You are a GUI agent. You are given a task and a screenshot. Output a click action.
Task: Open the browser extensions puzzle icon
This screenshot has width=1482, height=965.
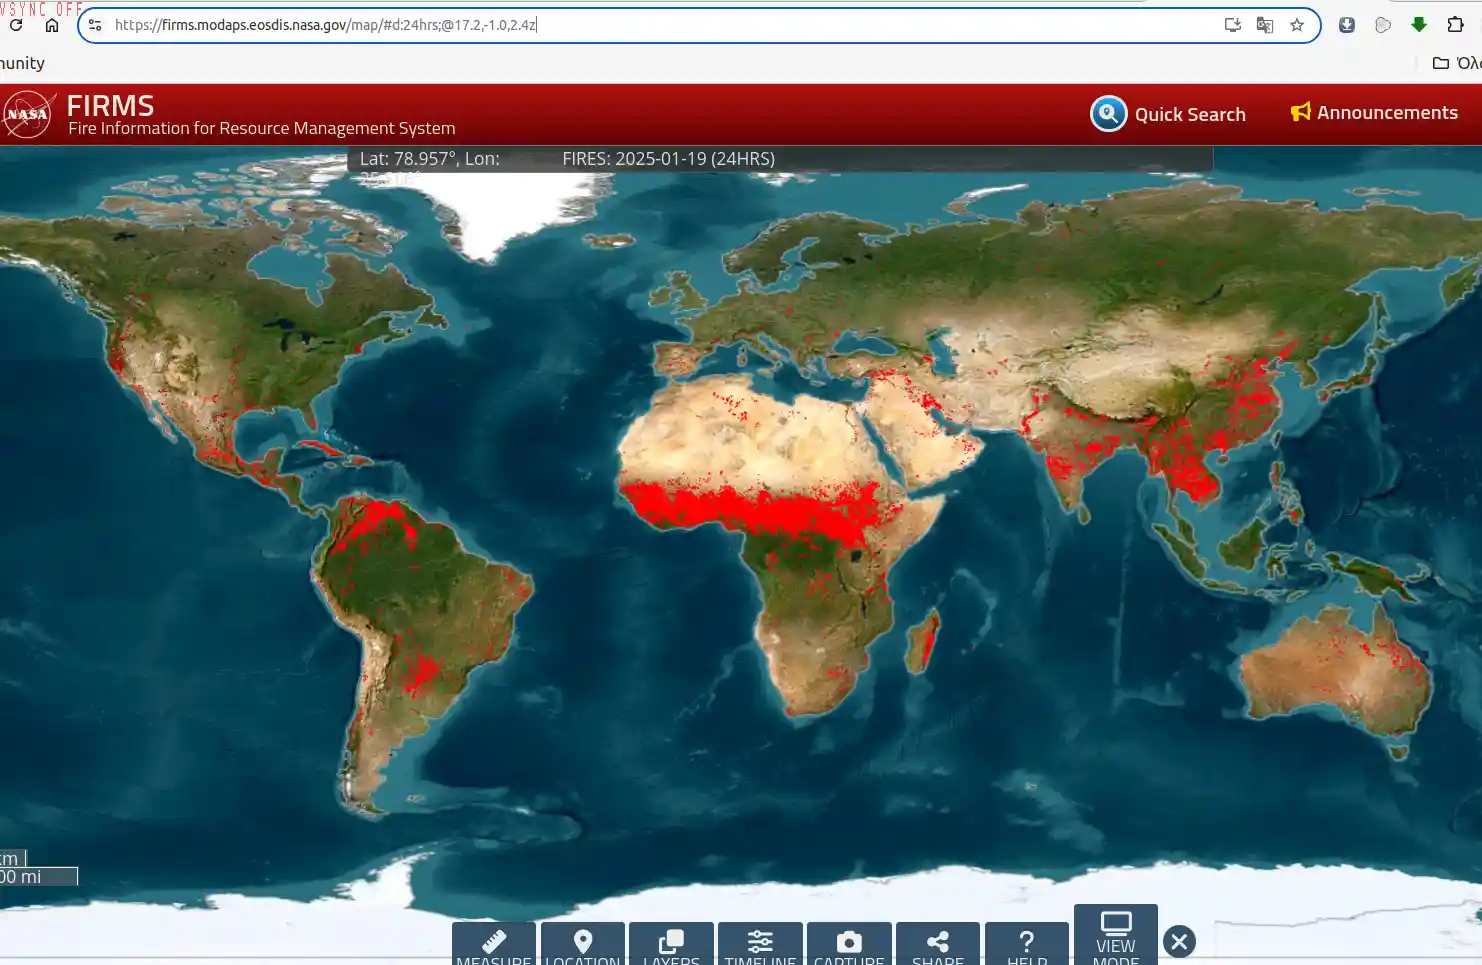point(1456,25)
